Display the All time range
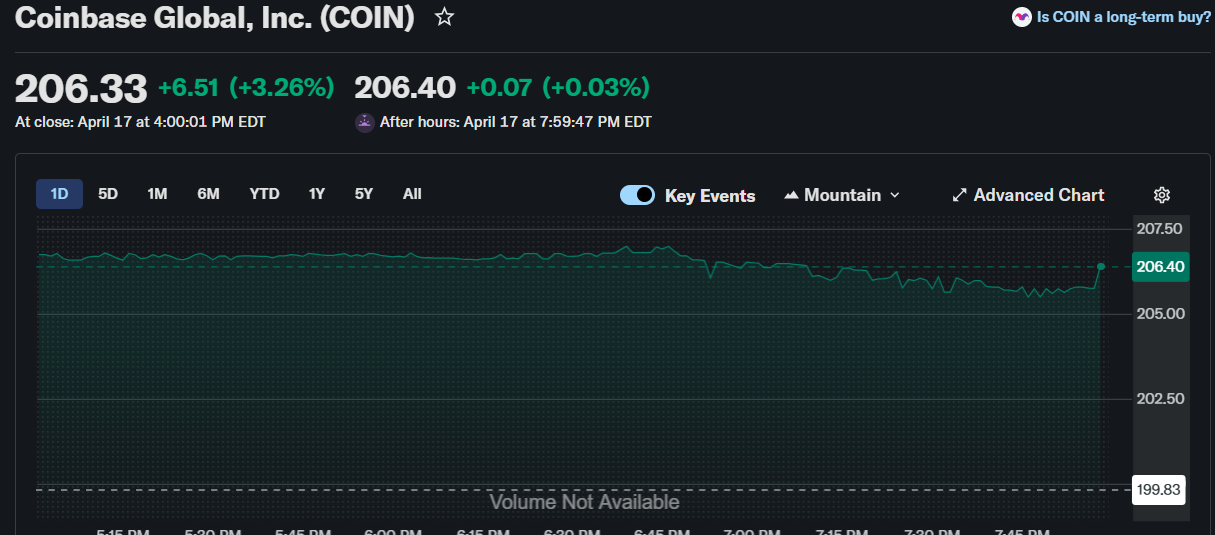1215x535 pixels. point(412,194)
